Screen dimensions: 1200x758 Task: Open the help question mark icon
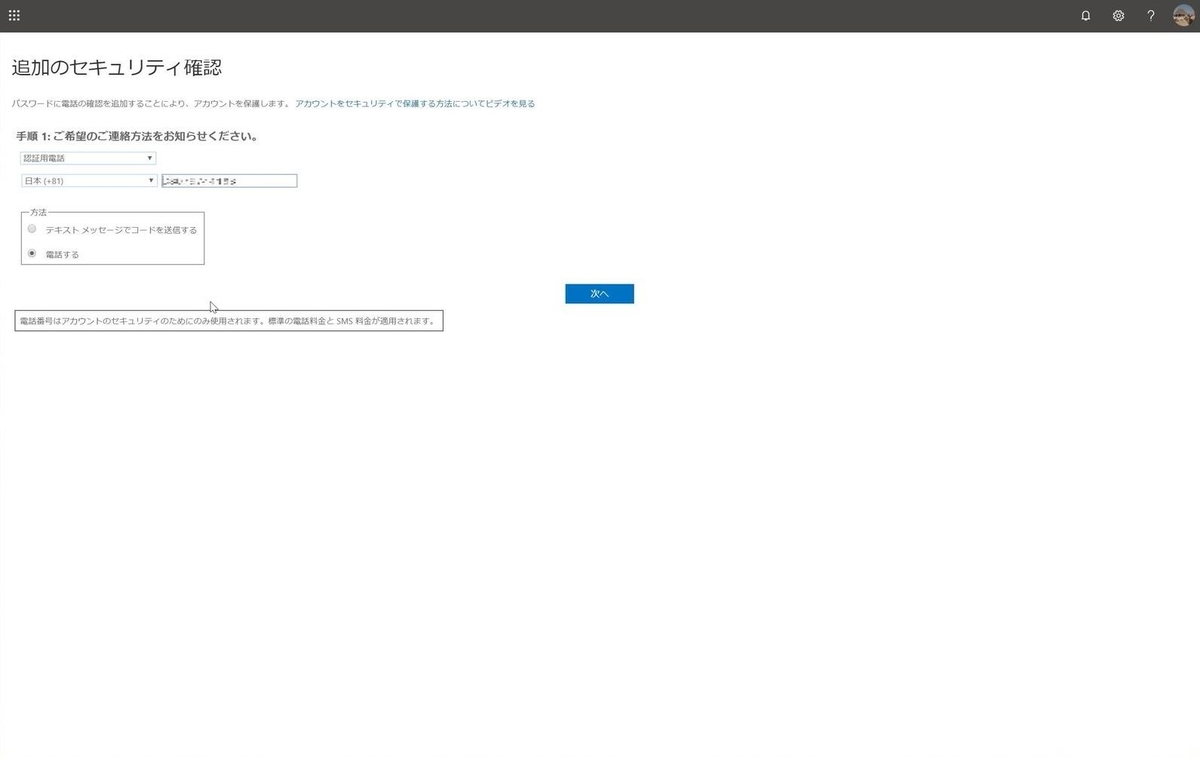(x=1151, y=16)
